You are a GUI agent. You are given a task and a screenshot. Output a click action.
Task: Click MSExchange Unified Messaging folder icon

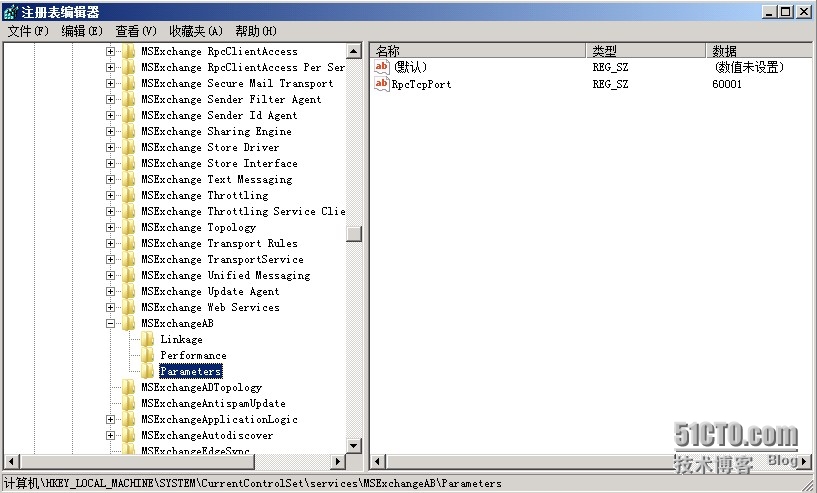(128, 276)
